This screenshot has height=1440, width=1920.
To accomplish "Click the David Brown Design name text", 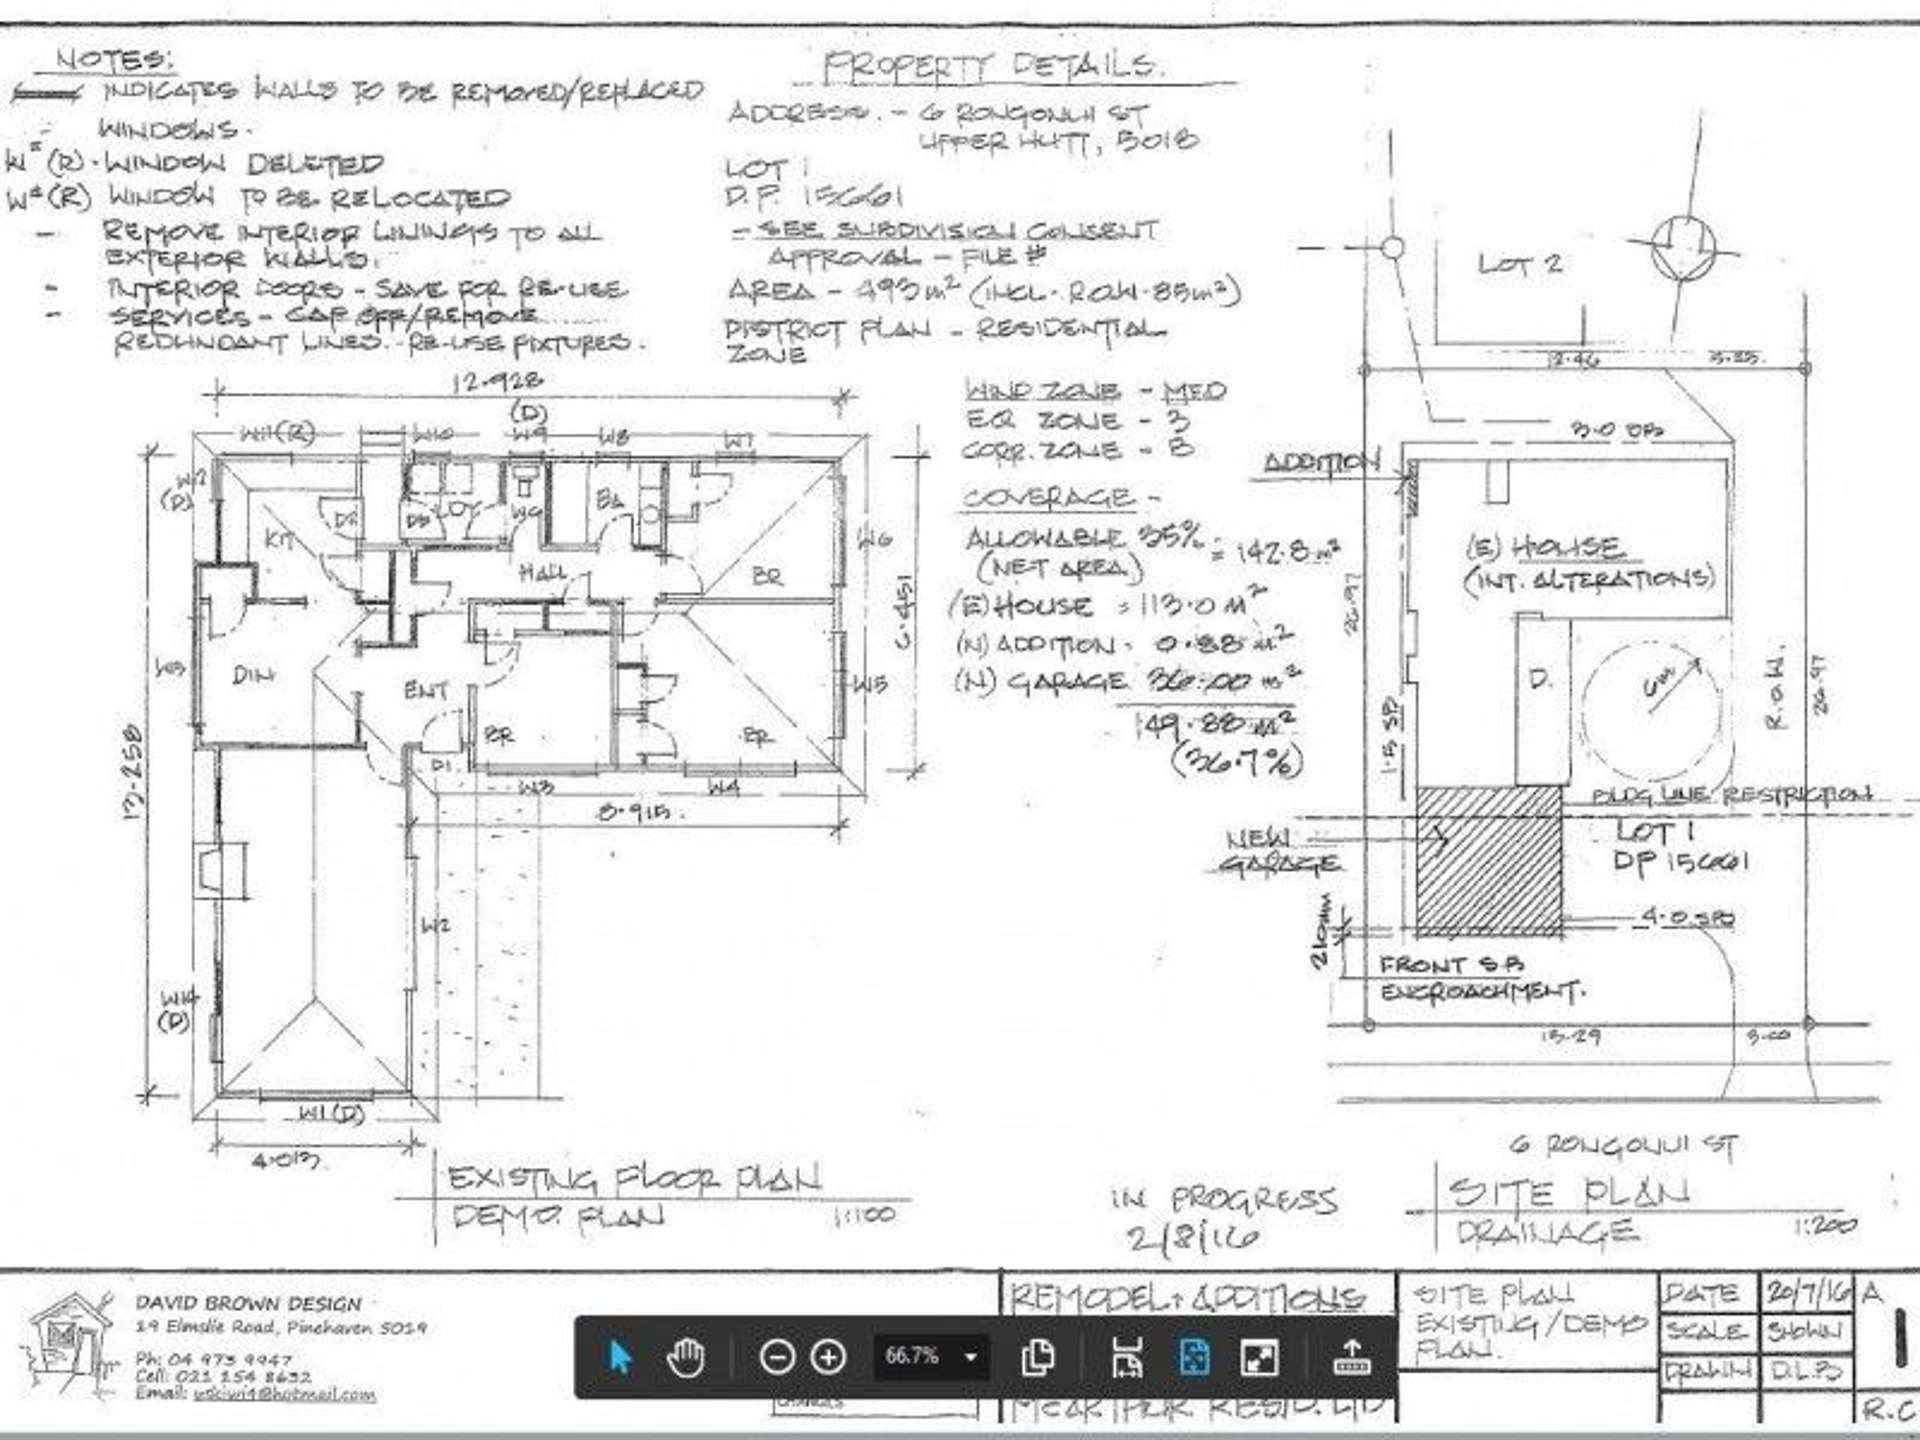I will [x=248, y=1304].
